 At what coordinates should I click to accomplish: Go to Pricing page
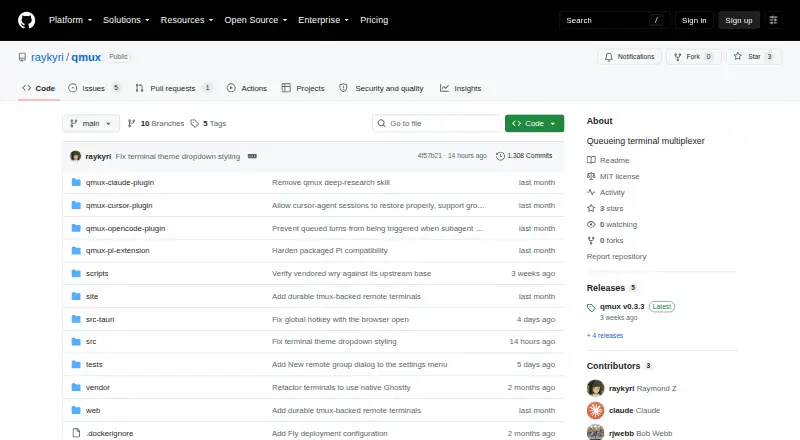point(374,20)
